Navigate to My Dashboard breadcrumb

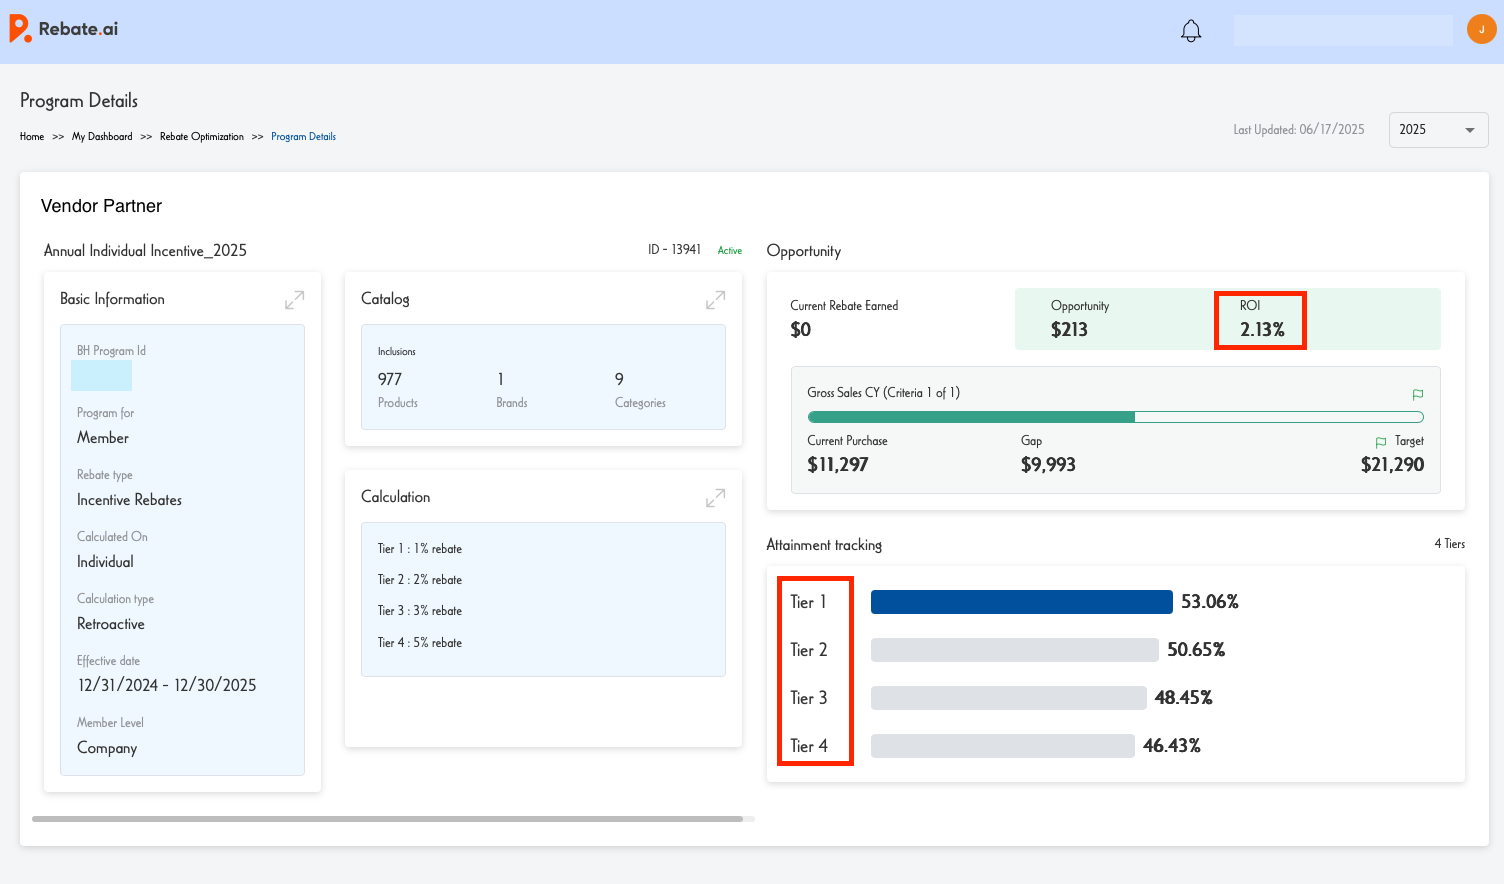(x=102, y=137)
